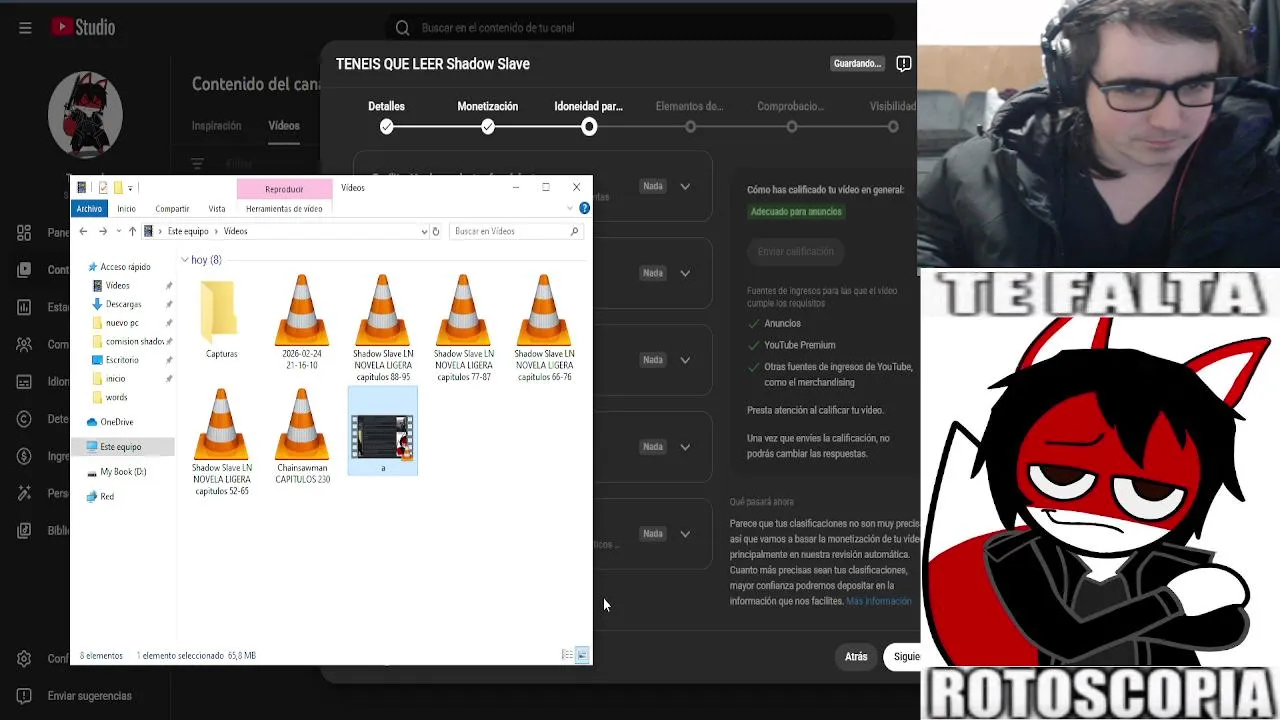Expand the fourth Nada questionnaire row
1280x720 pixels.
685,447
